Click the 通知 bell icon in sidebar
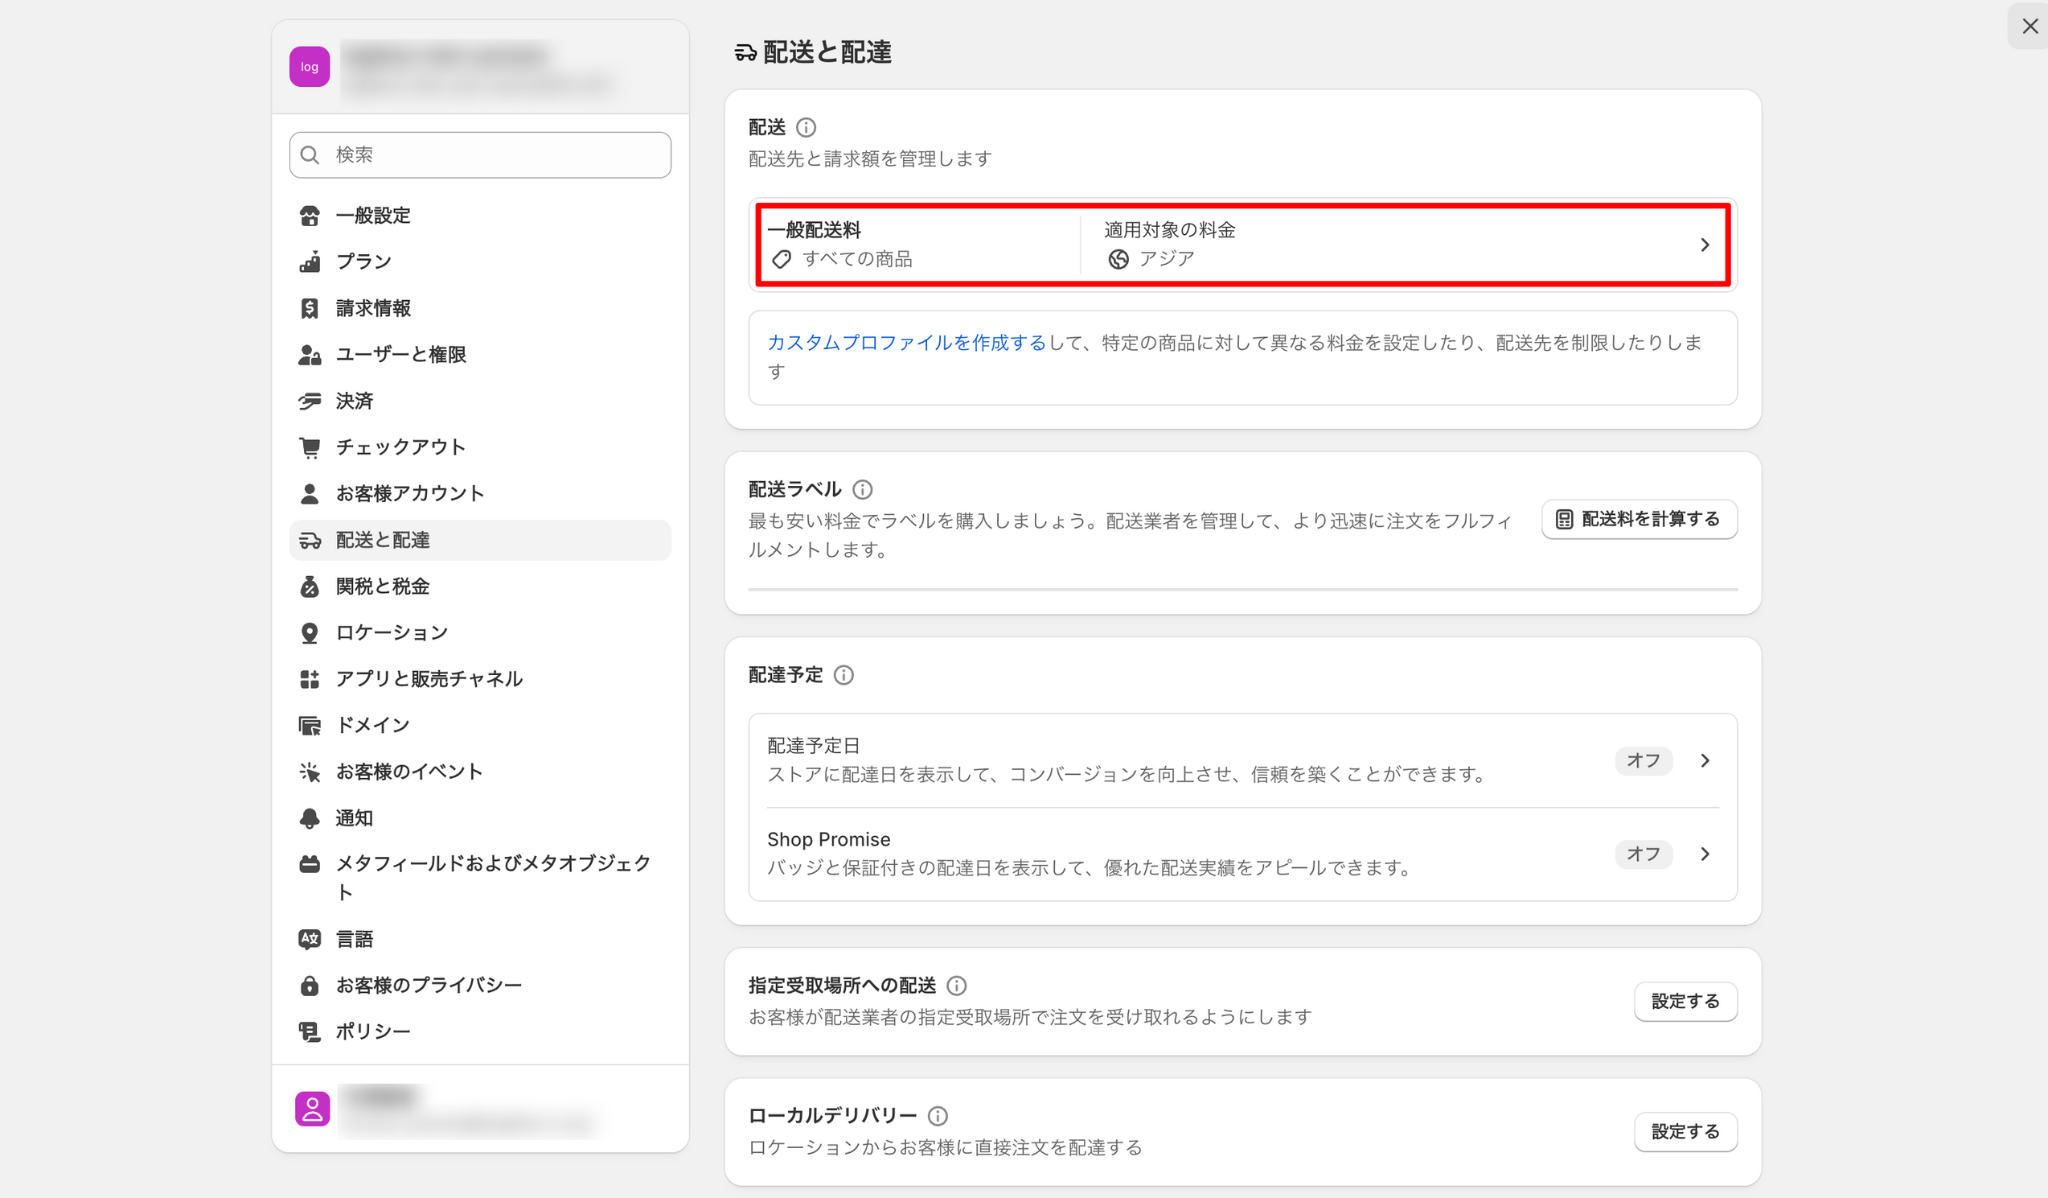 [x=310, y=818]
